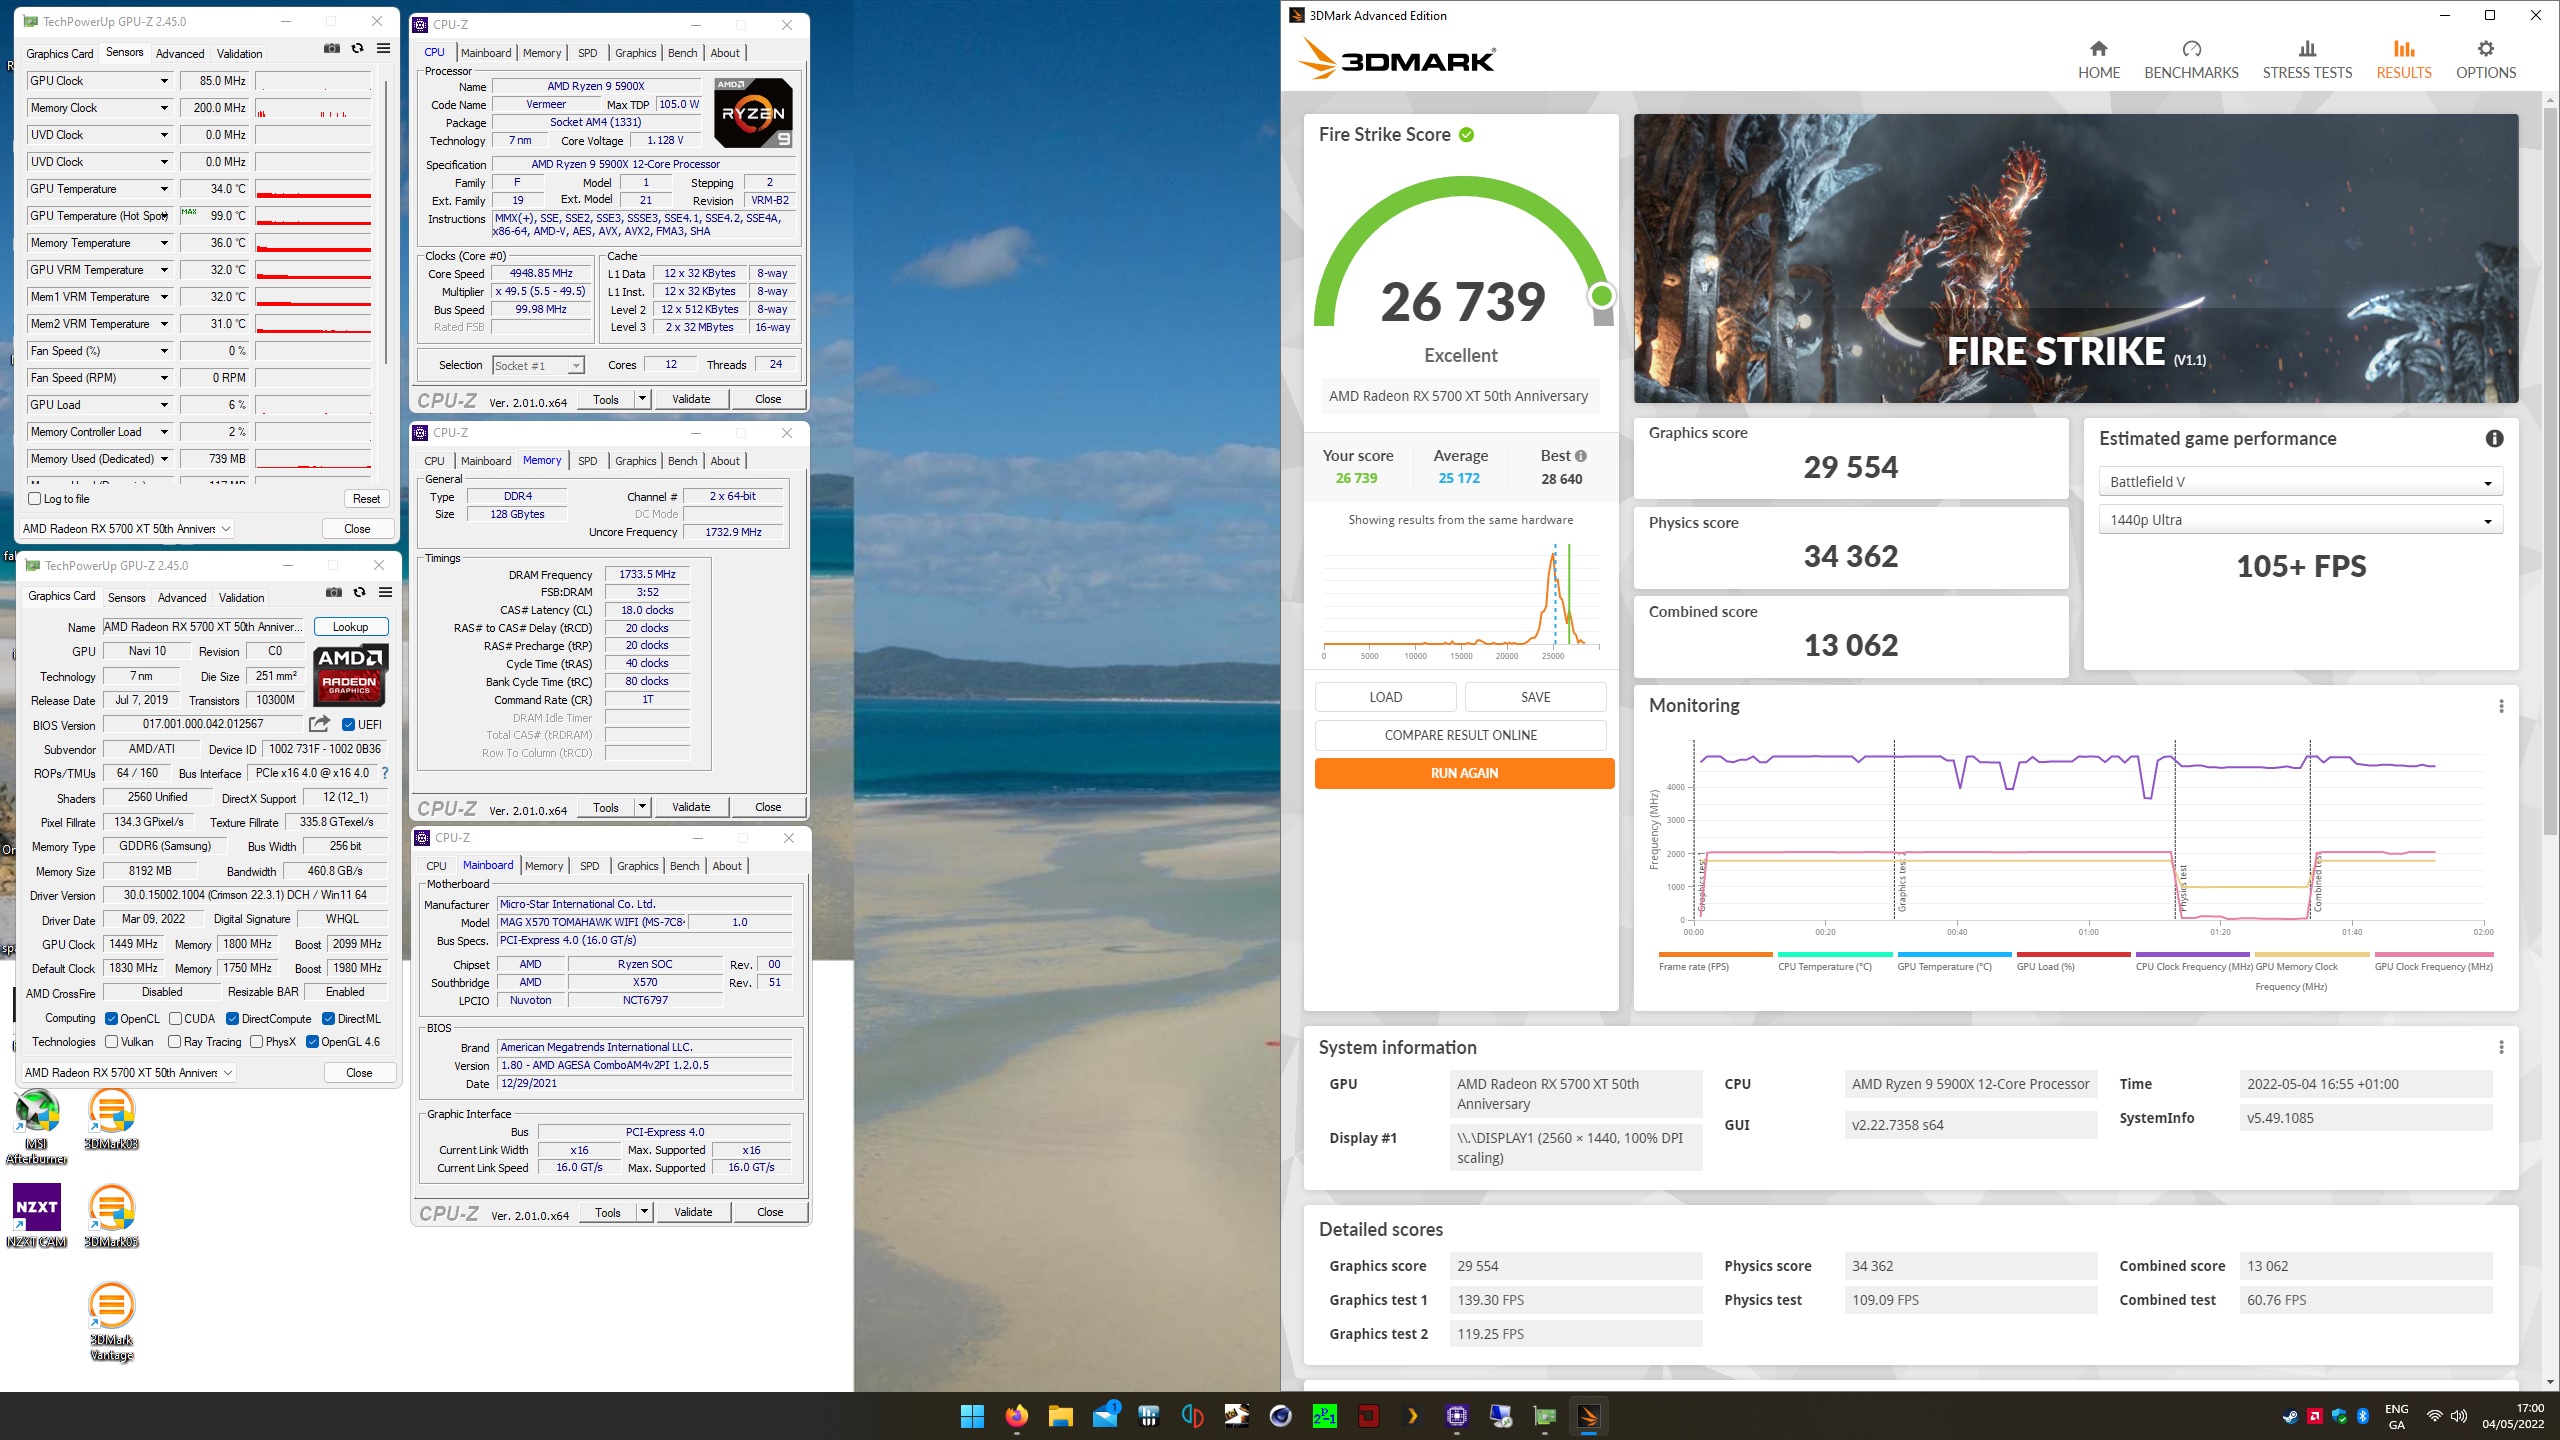Toggle GPU Load (%) legend color bar
Viewport: 2560px width, 1440px height.
click(2073, 954)
